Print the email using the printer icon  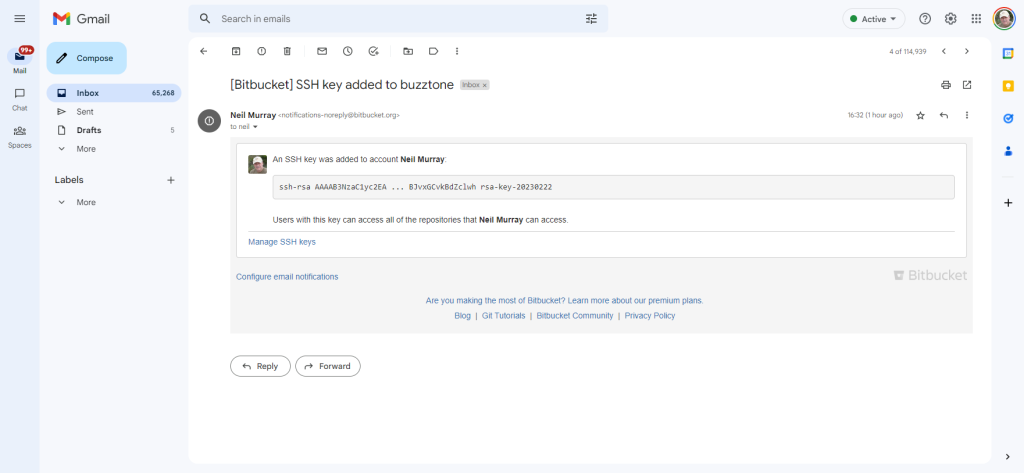[946, 85]
